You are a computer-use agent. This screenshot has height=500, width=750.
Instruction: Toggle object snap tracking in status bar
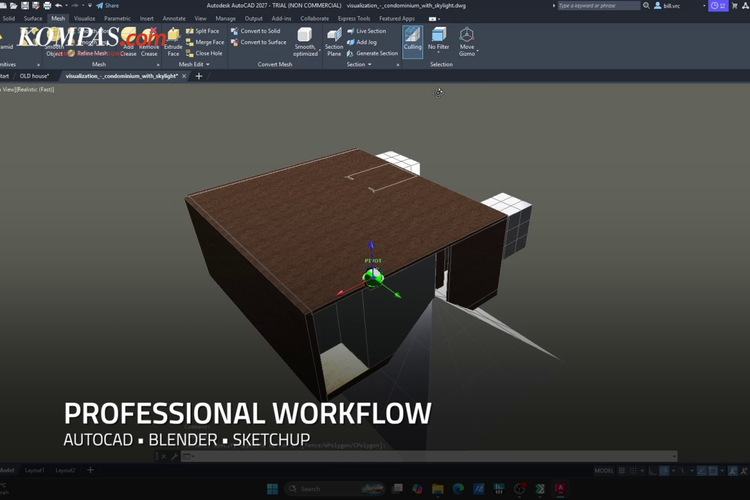tap(702, 471)
